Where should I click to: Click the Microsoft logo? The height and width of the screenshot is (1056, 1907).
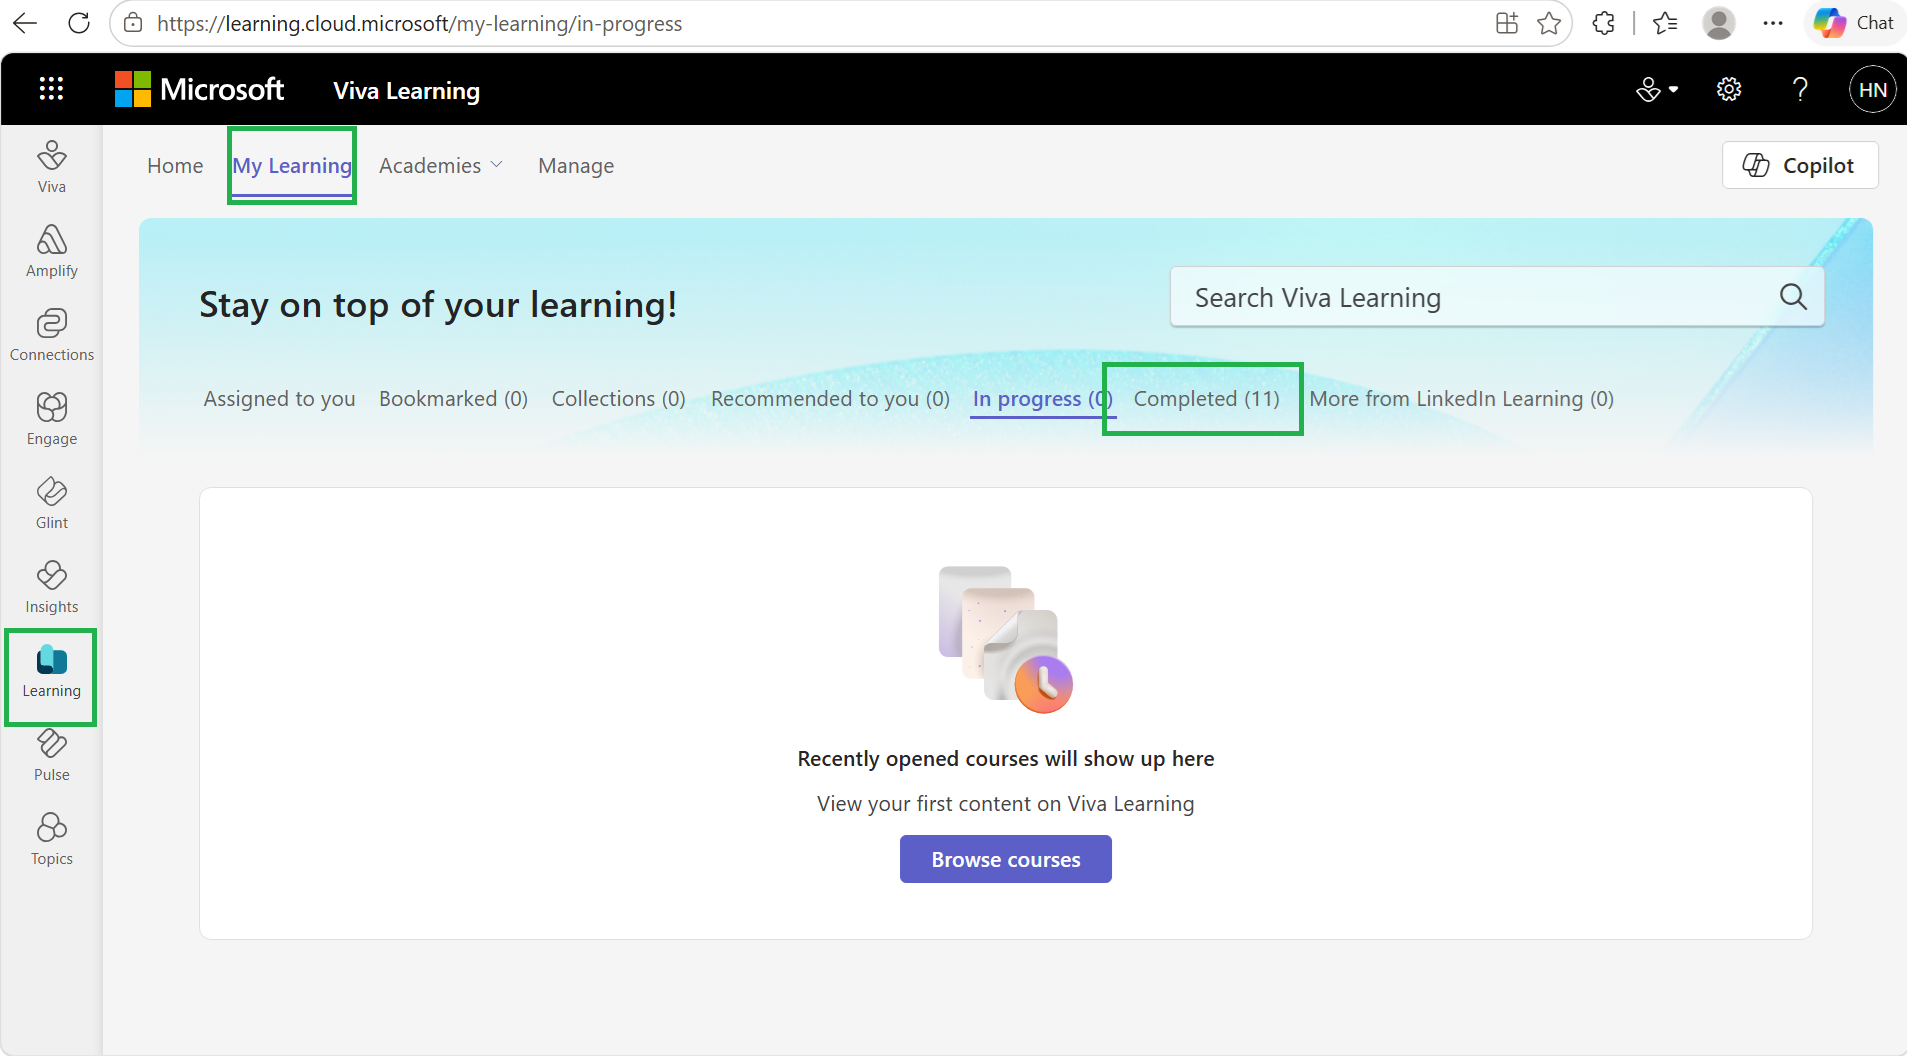(199, 89)
